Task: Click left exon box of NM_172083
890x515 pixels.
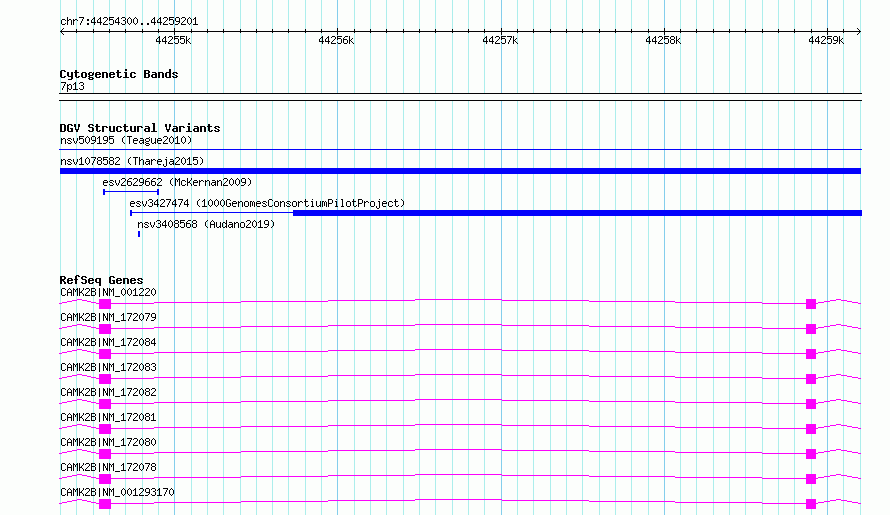Action: click(x=105, y=379)
